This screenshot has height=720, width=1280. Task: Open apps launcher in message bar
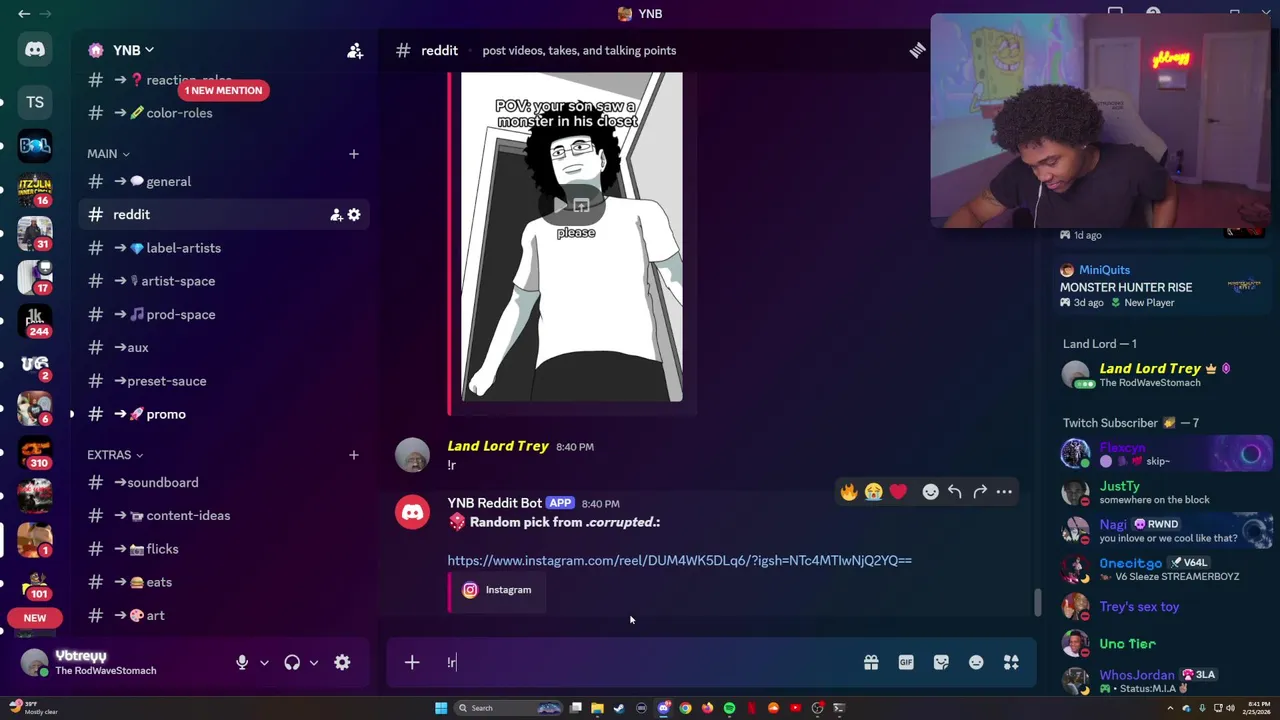click(1011, 662)
